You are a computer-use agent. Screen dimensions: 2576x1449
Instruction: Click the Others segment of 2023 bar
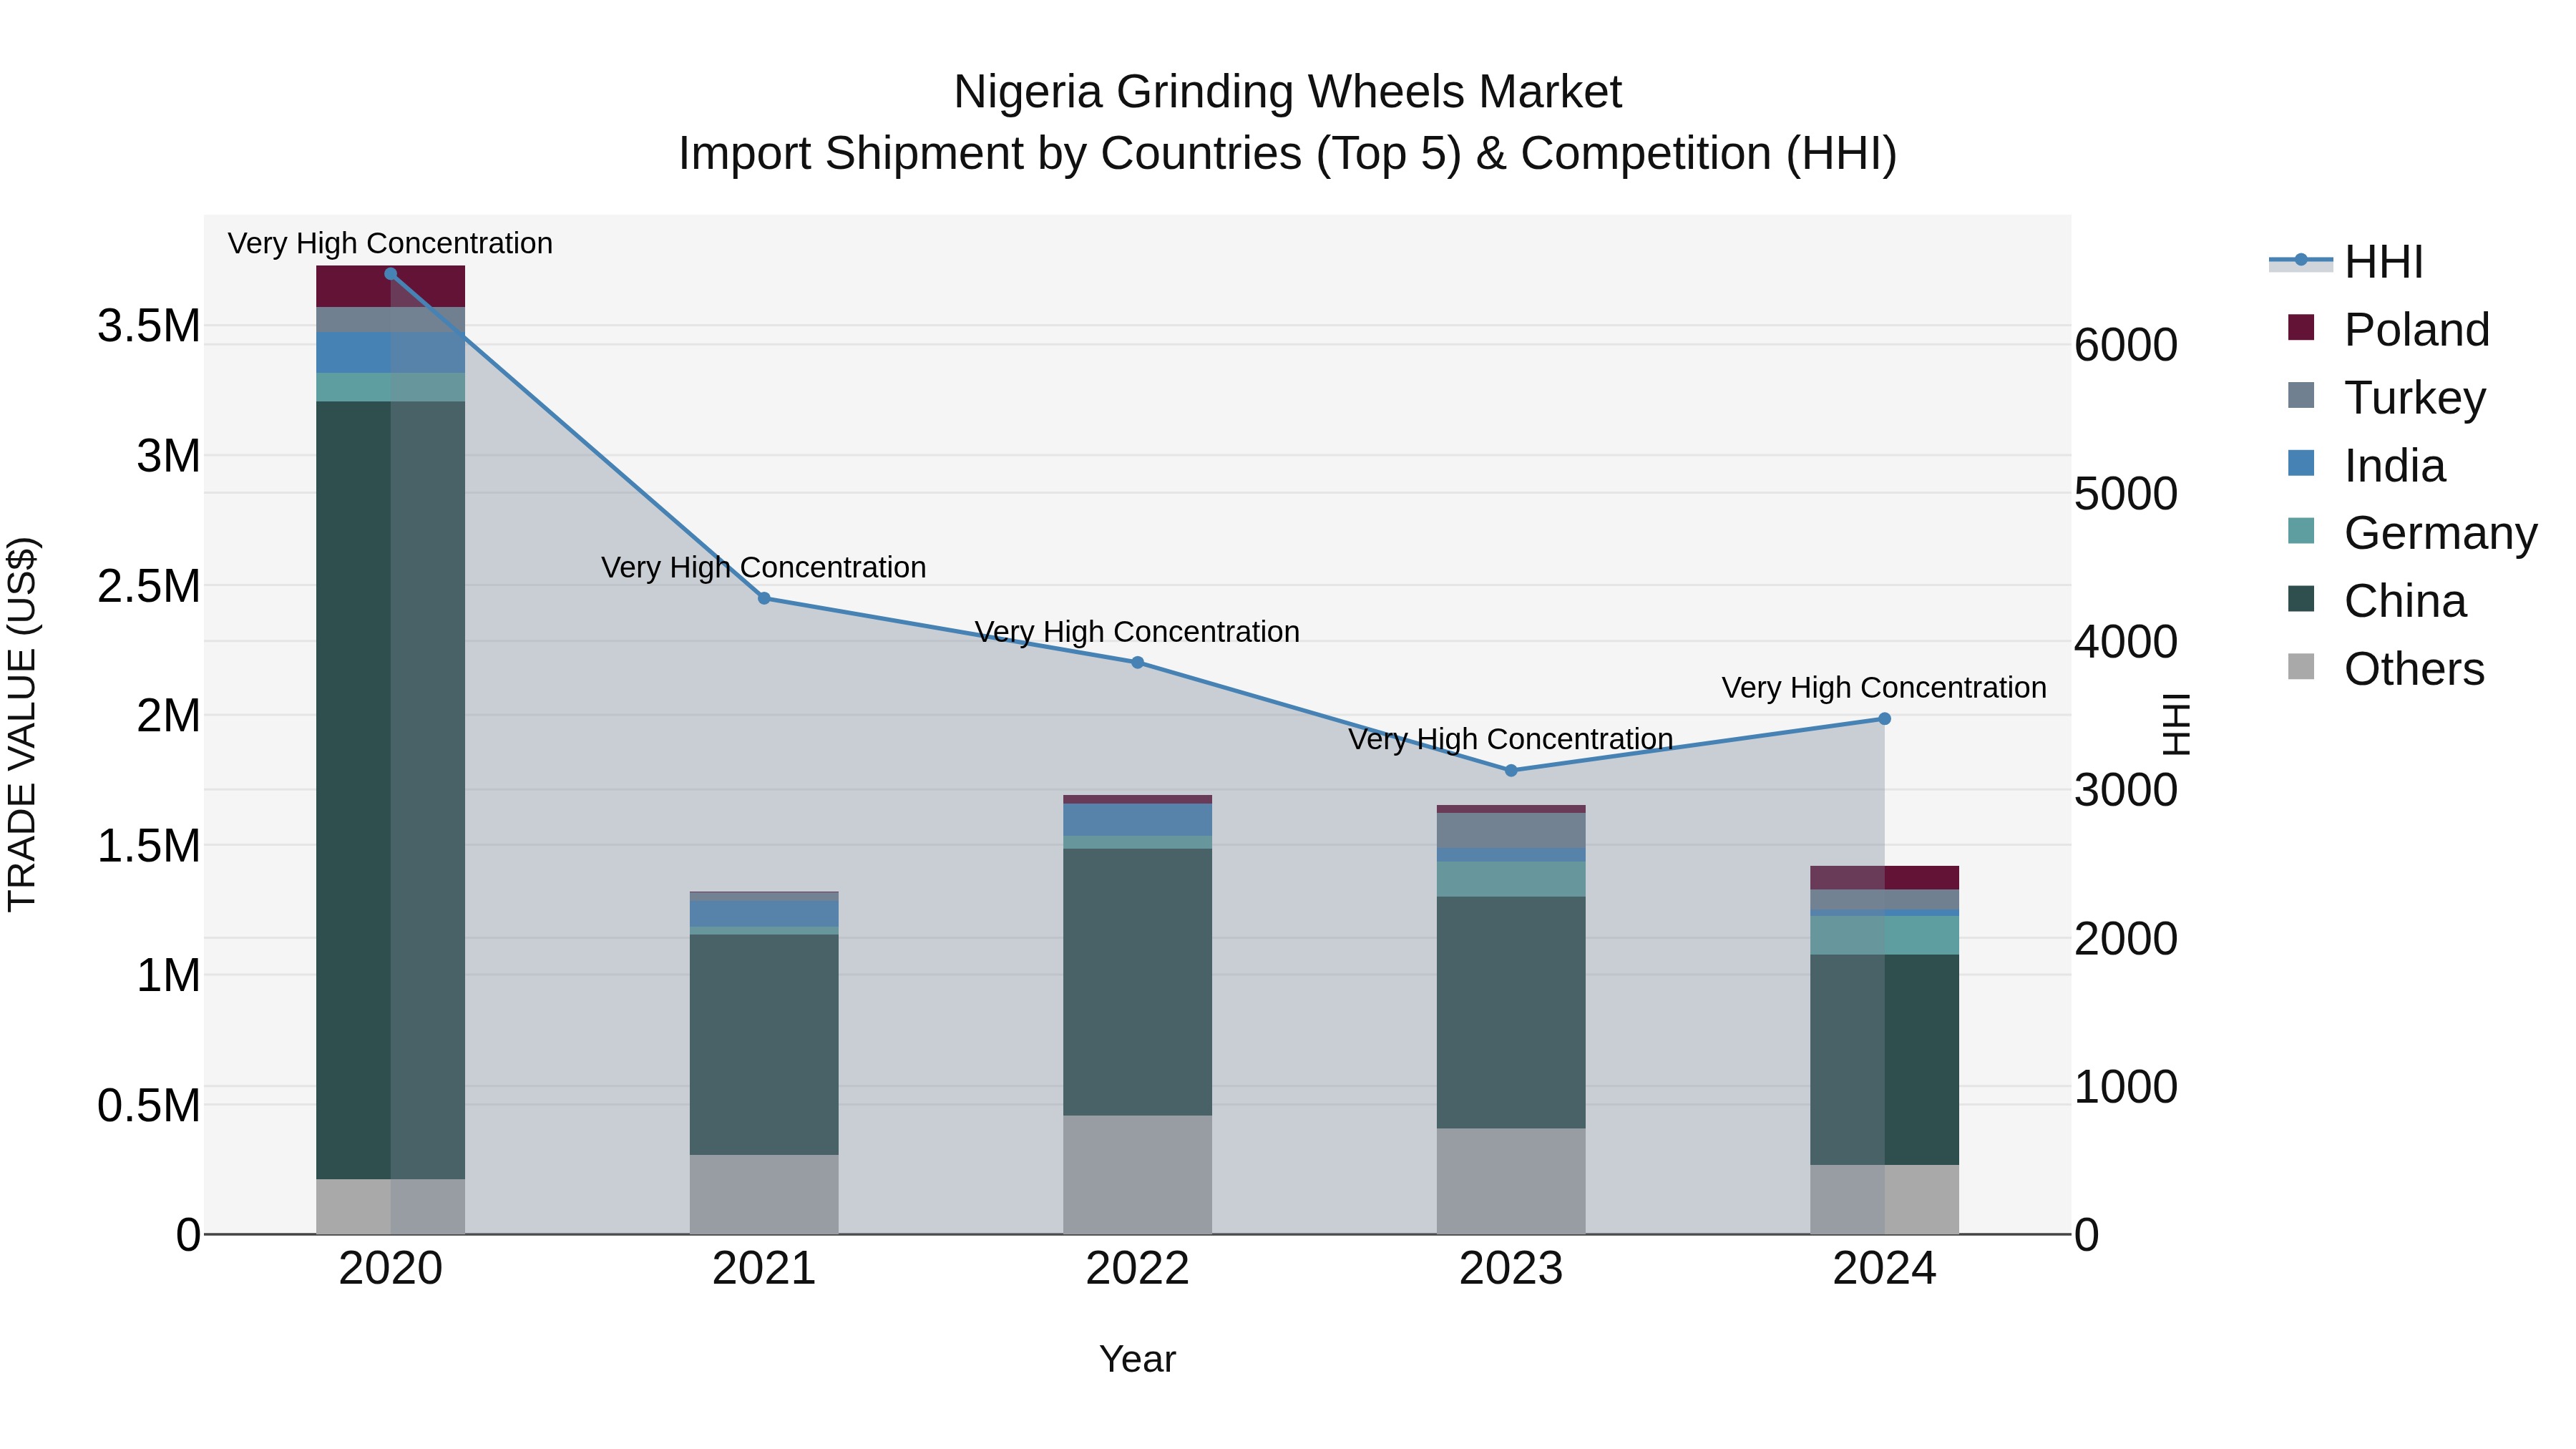tap(1511, 1181)
